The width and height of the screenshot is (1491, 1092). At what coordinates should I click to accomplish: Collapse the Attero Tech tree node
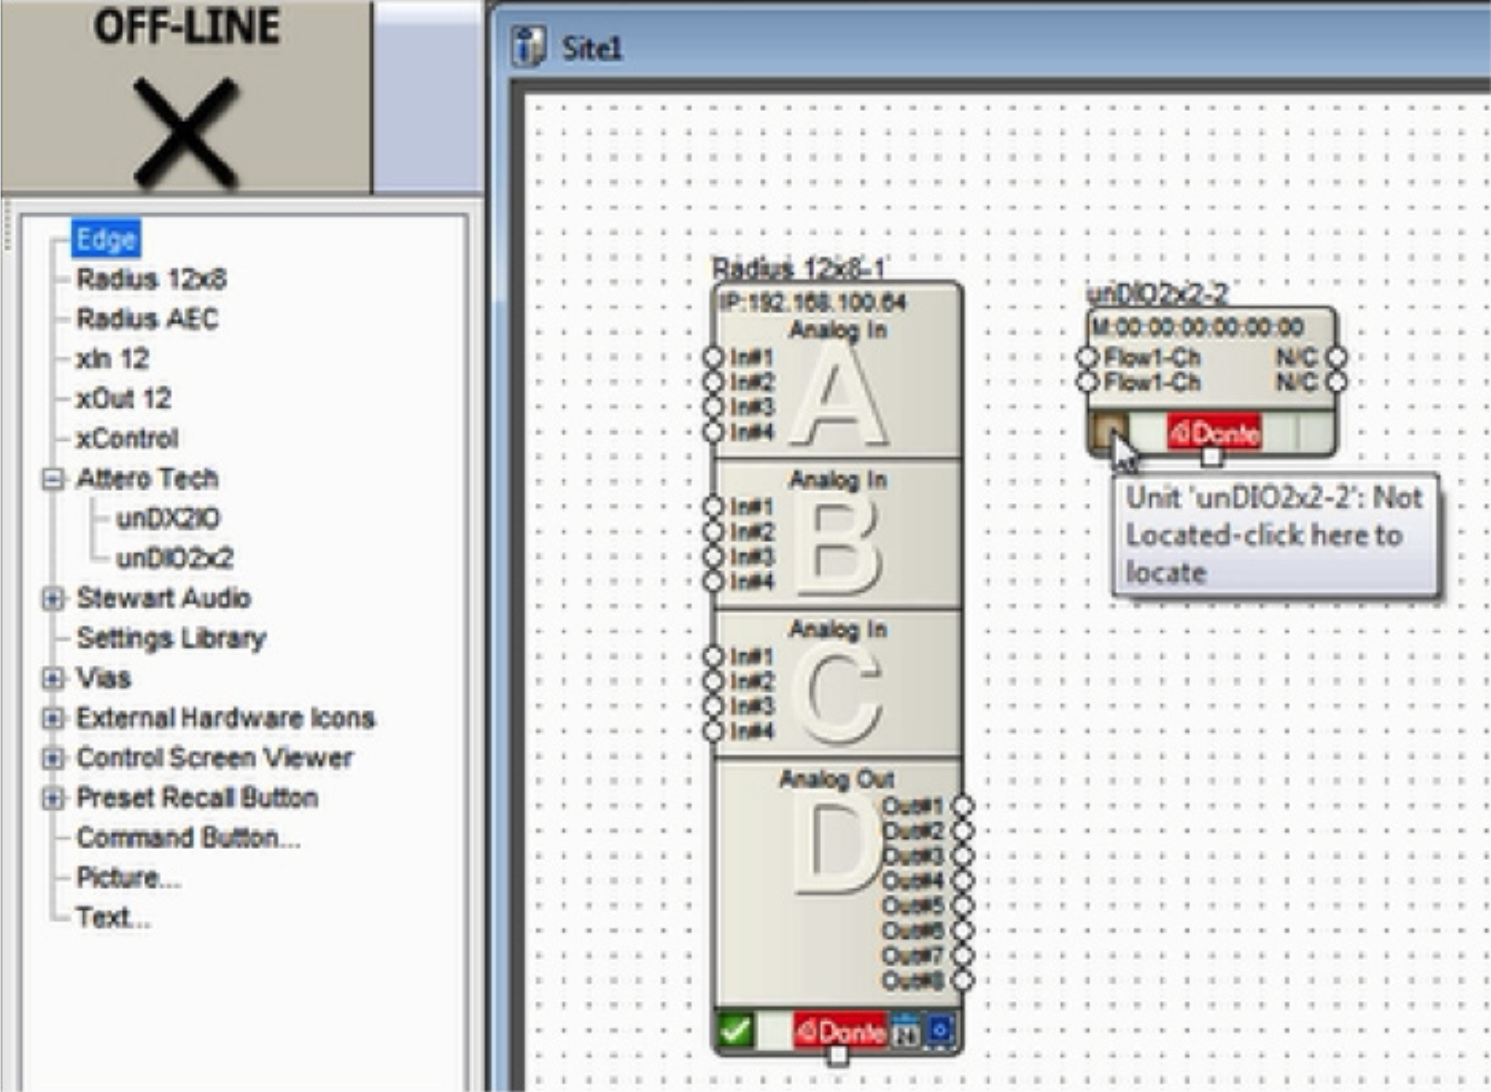[x=53, y=479]
